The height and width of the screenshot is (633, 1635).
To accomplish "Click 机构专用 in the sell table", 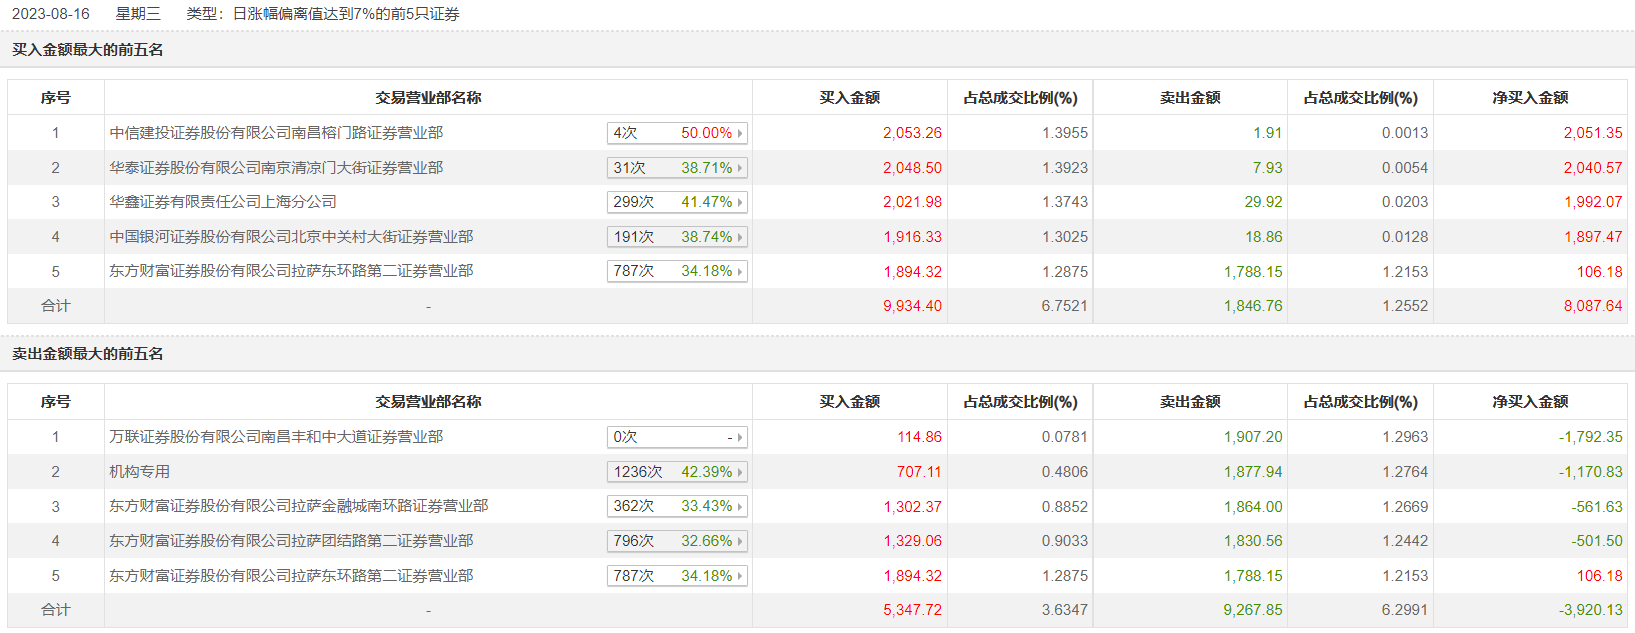I will pyautogui.click(x=140, y=472).
